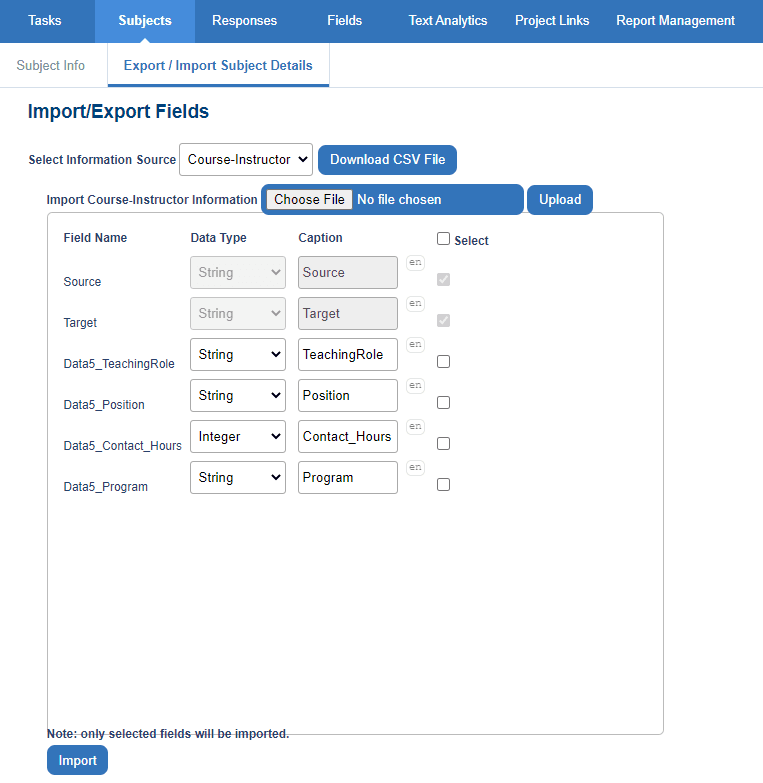
Task: Click the 'Field Name' column header
Action: (95, 238)
